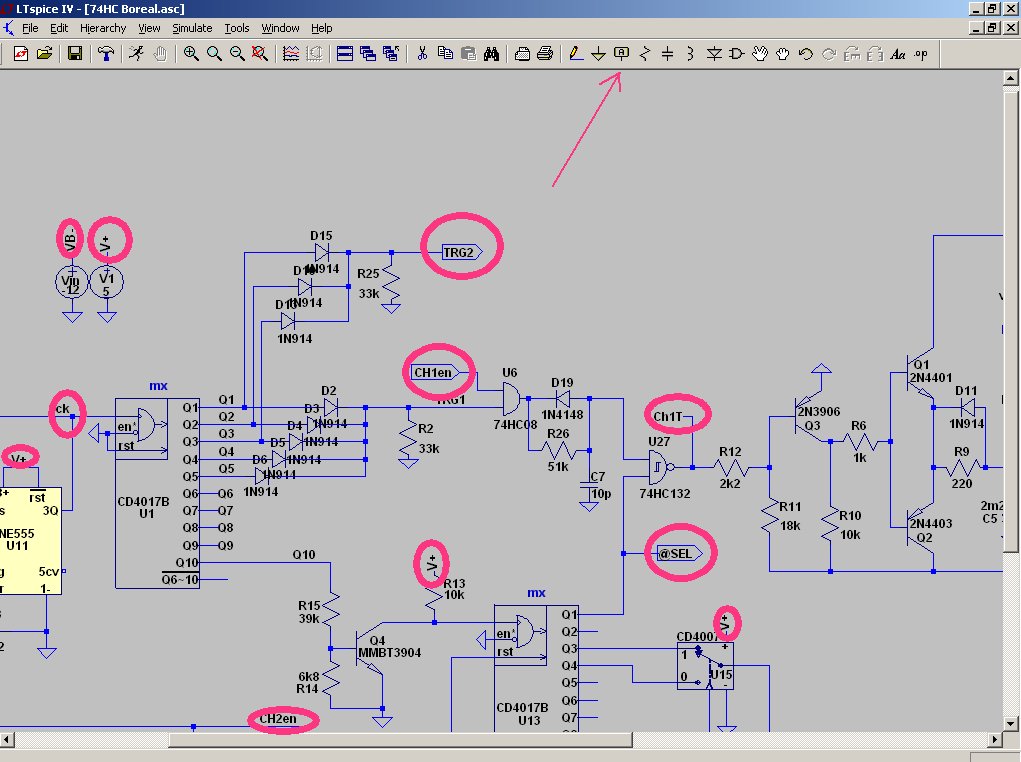This screenshot has width=1021, height=762.
Task: Open the component (AND gate) tool
Action: tap(737, 54)
